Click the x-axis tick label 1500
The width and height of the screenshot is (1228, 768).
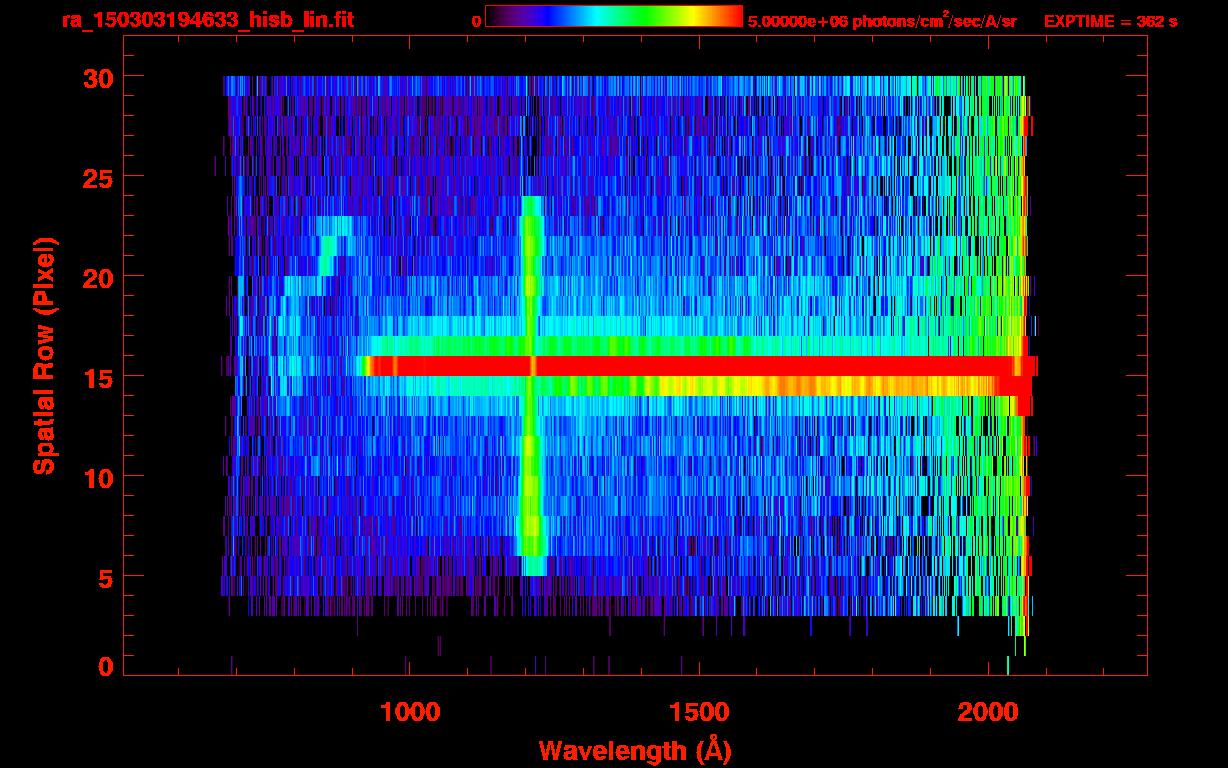tap(699, 711)
